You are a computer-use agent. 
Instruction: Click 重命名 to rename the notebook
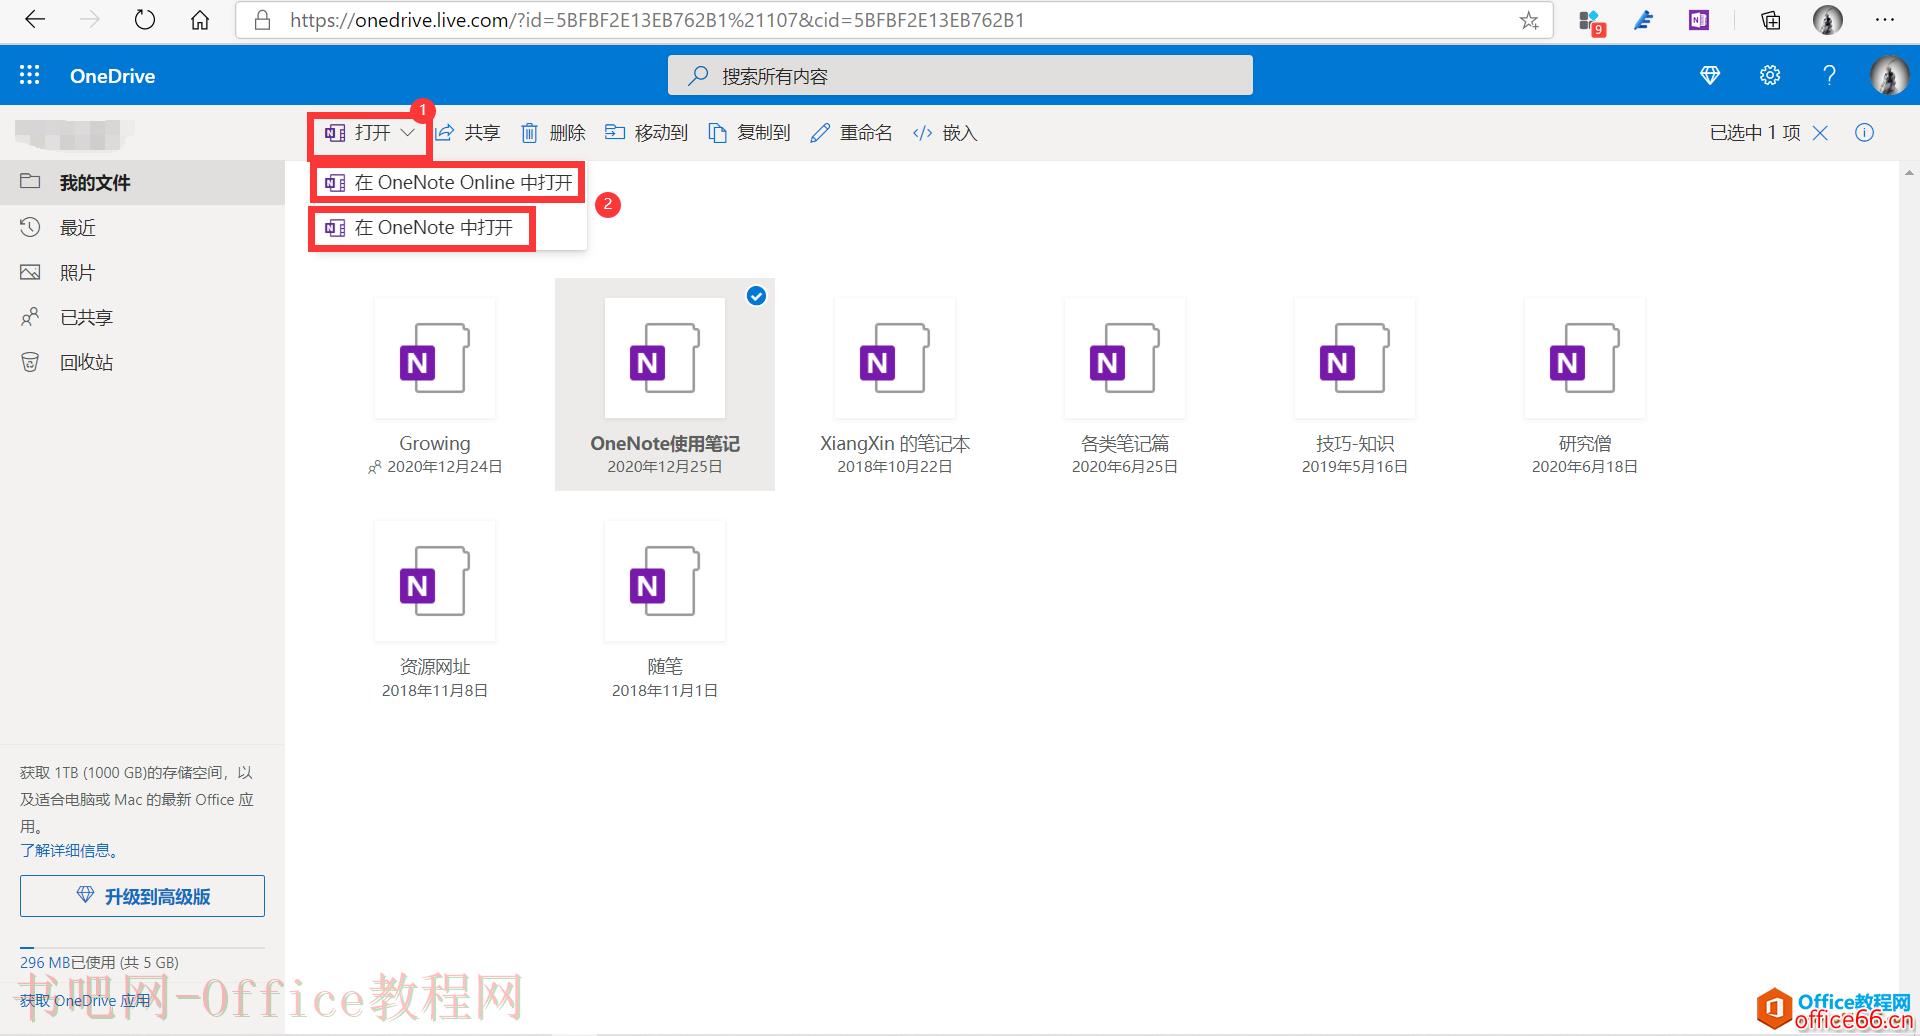coord(851,133)
